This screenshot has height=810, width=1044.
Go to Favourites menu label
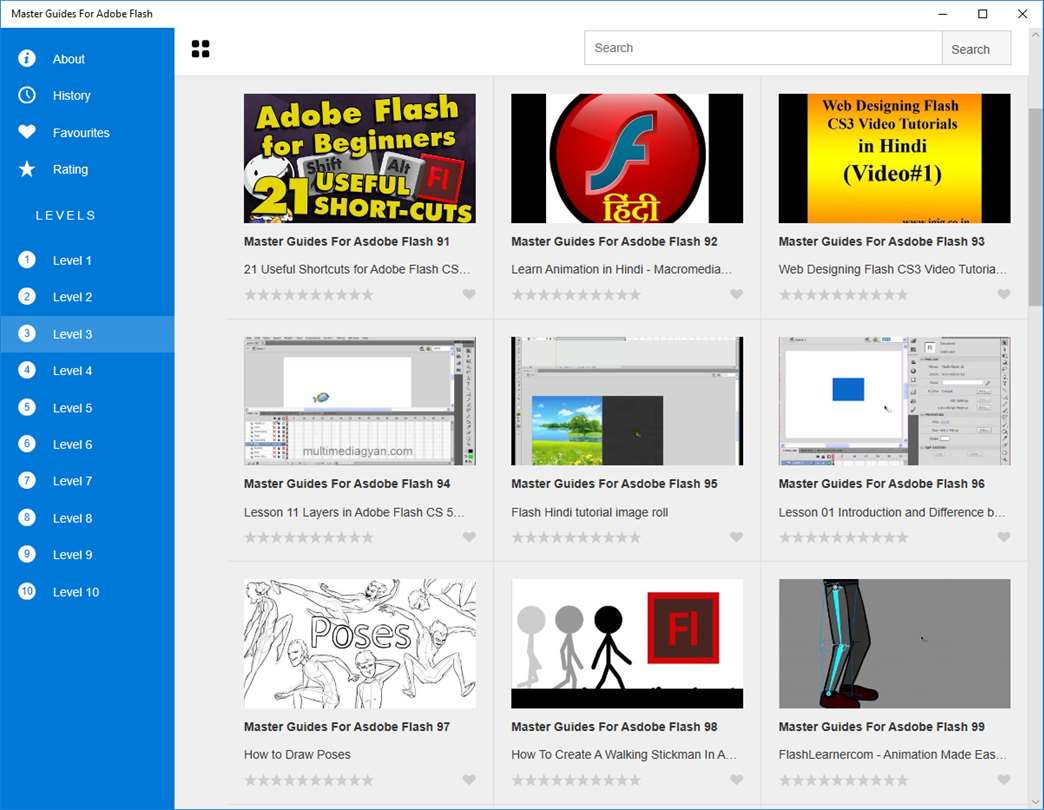point(81,132)
